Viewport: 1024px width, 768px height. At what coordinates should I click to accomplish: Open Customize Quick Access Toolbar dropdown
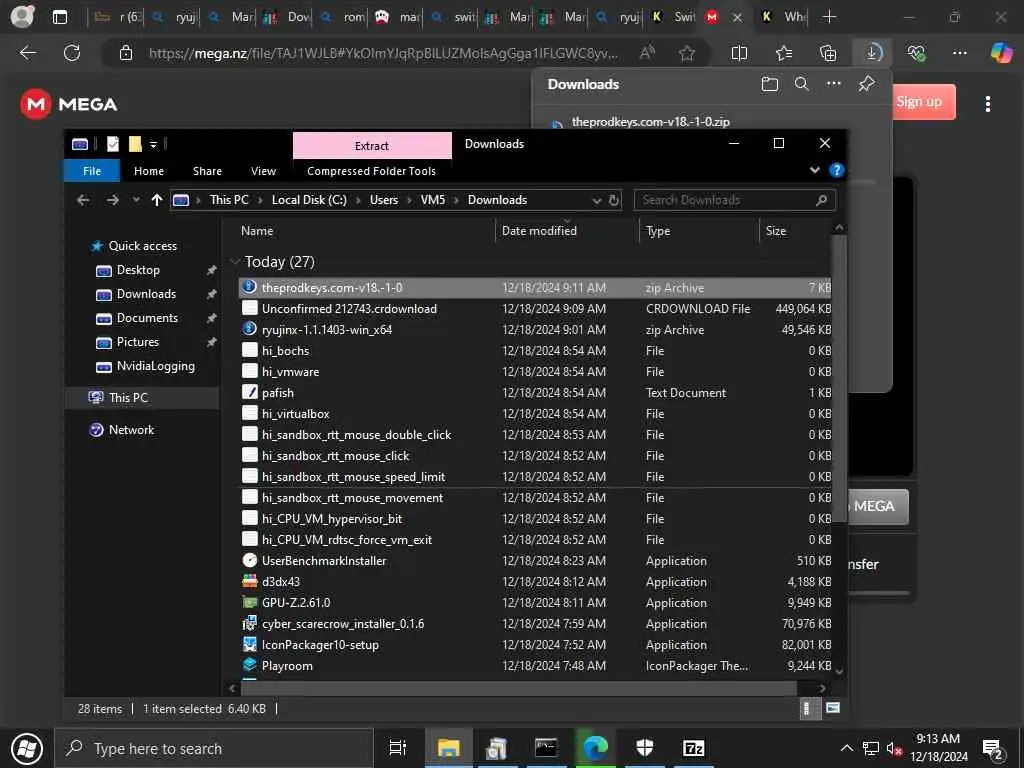tap(153, 145)
